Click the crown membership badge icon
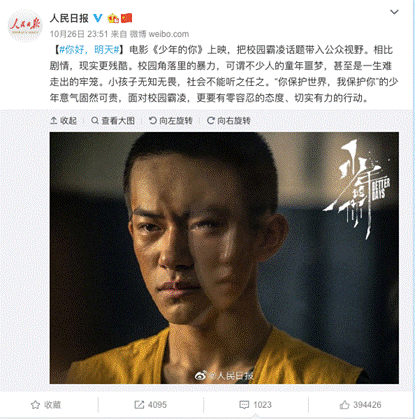Screen dimensions: 415x419 113,18
